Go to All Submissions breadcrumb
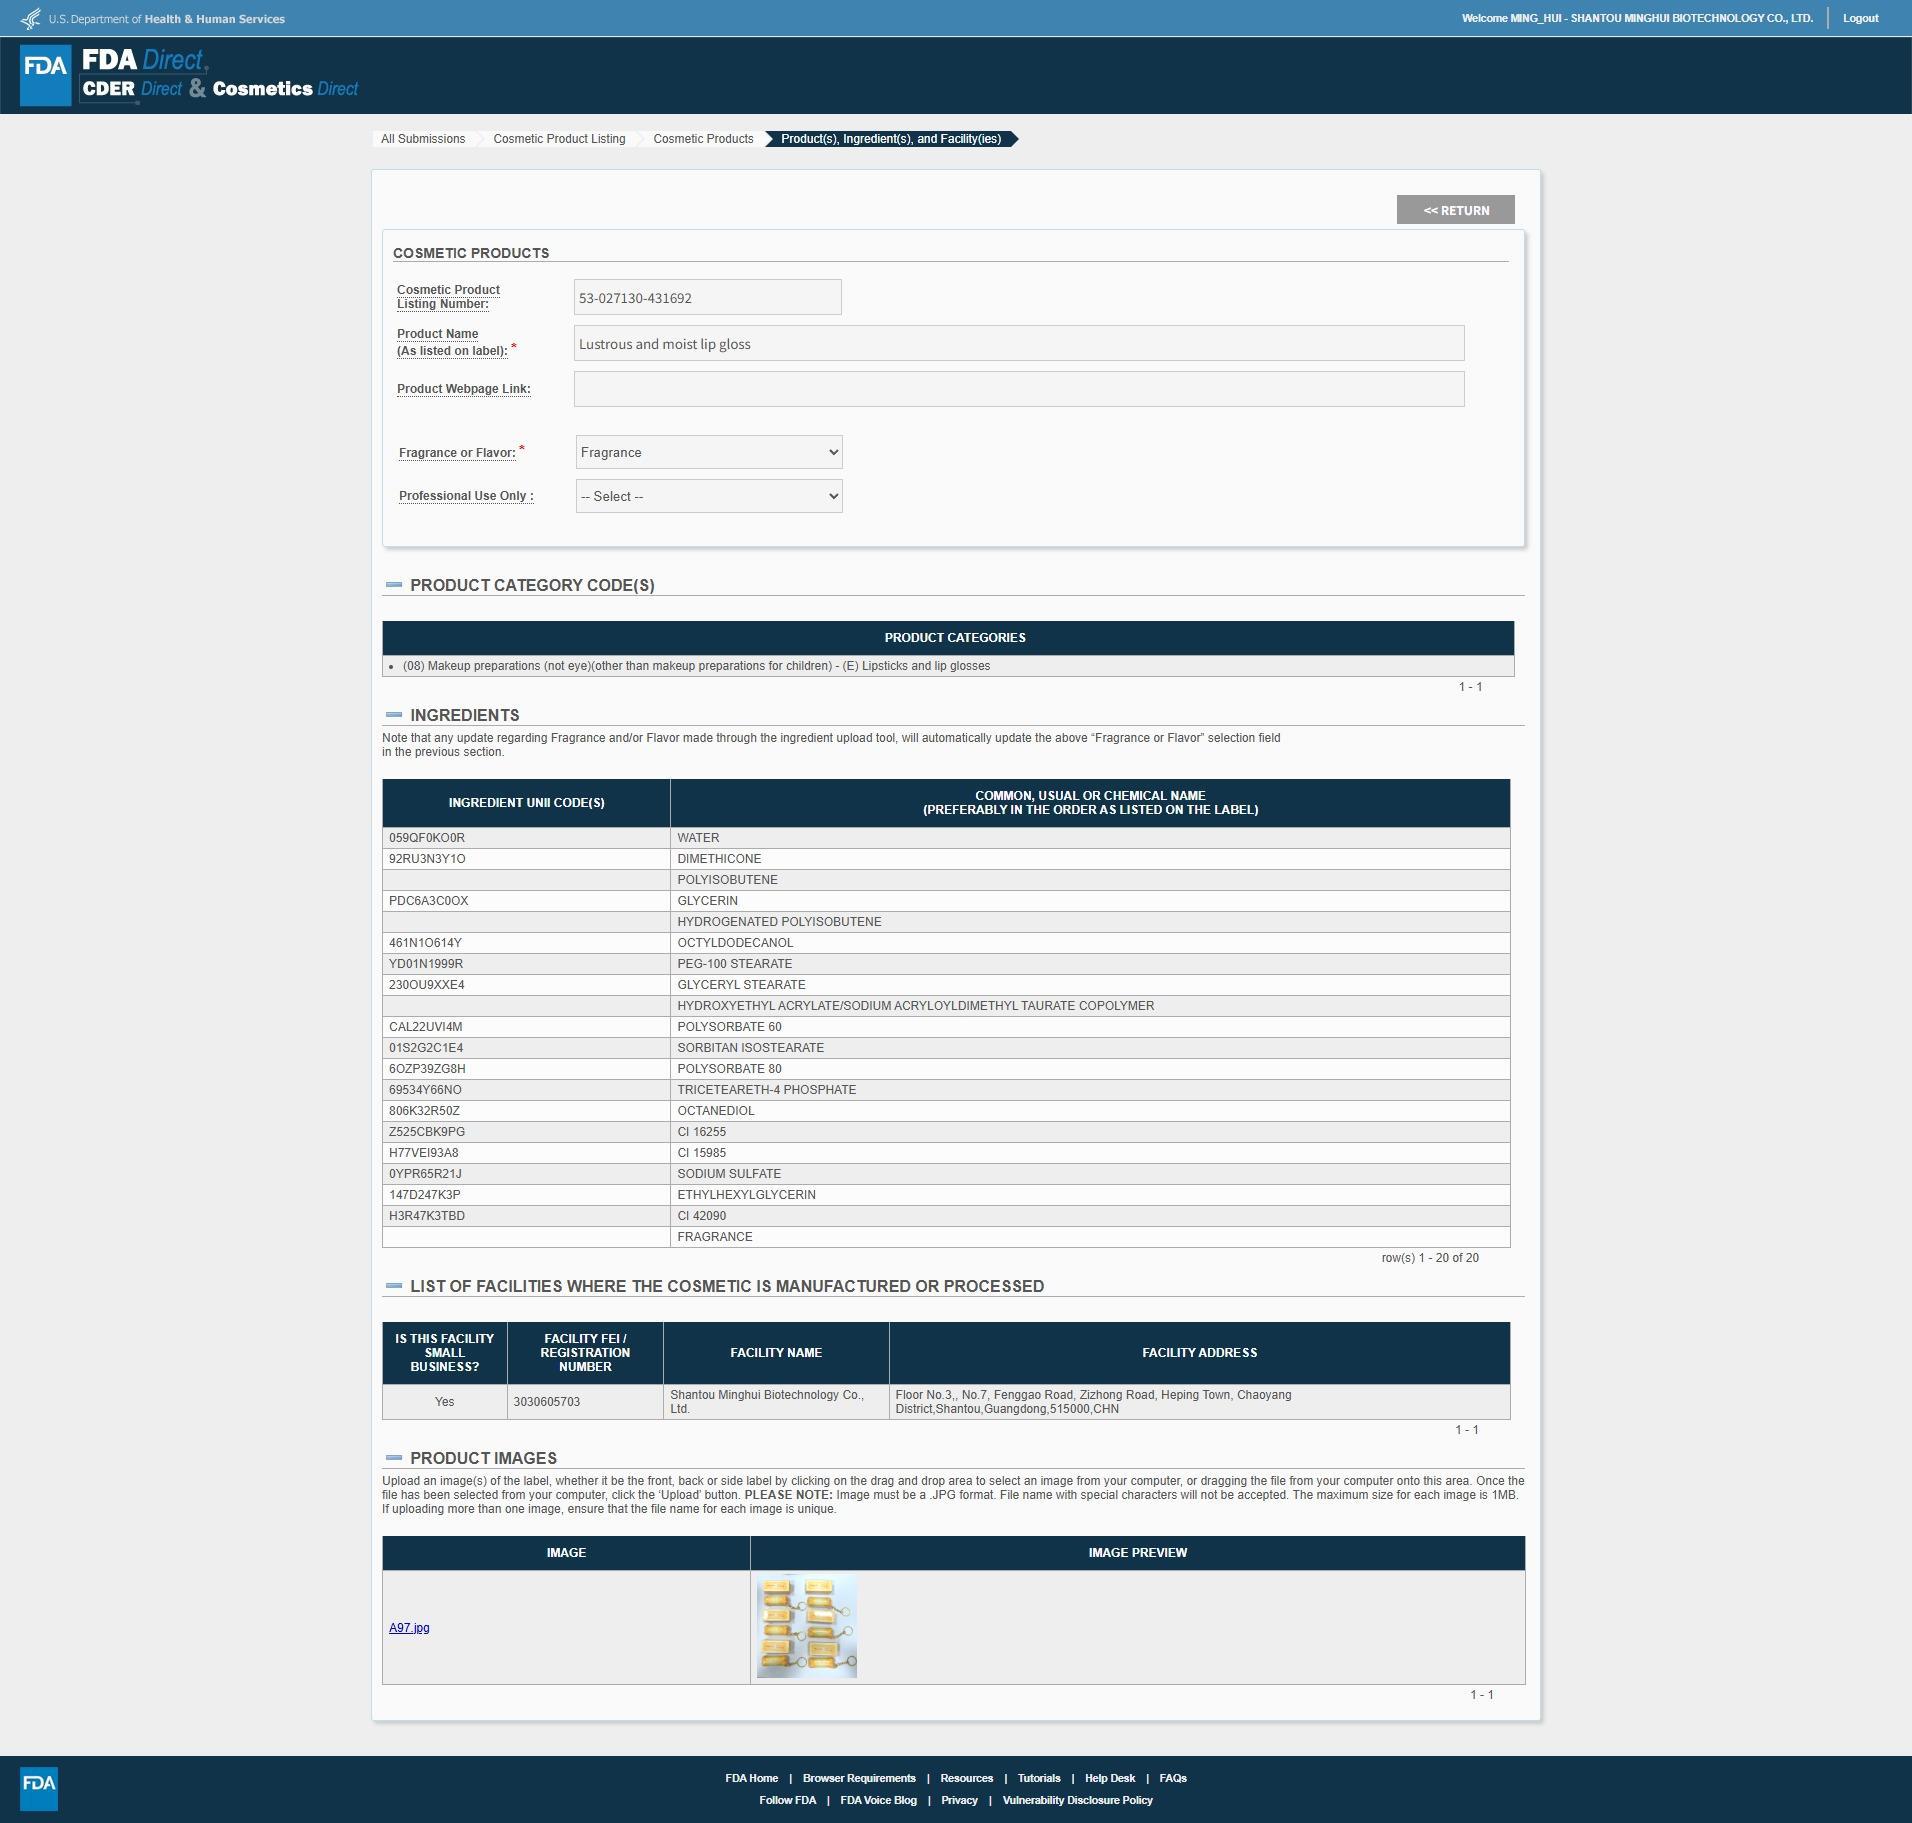Viewport: 1912px width, 1823px height. 422,139
